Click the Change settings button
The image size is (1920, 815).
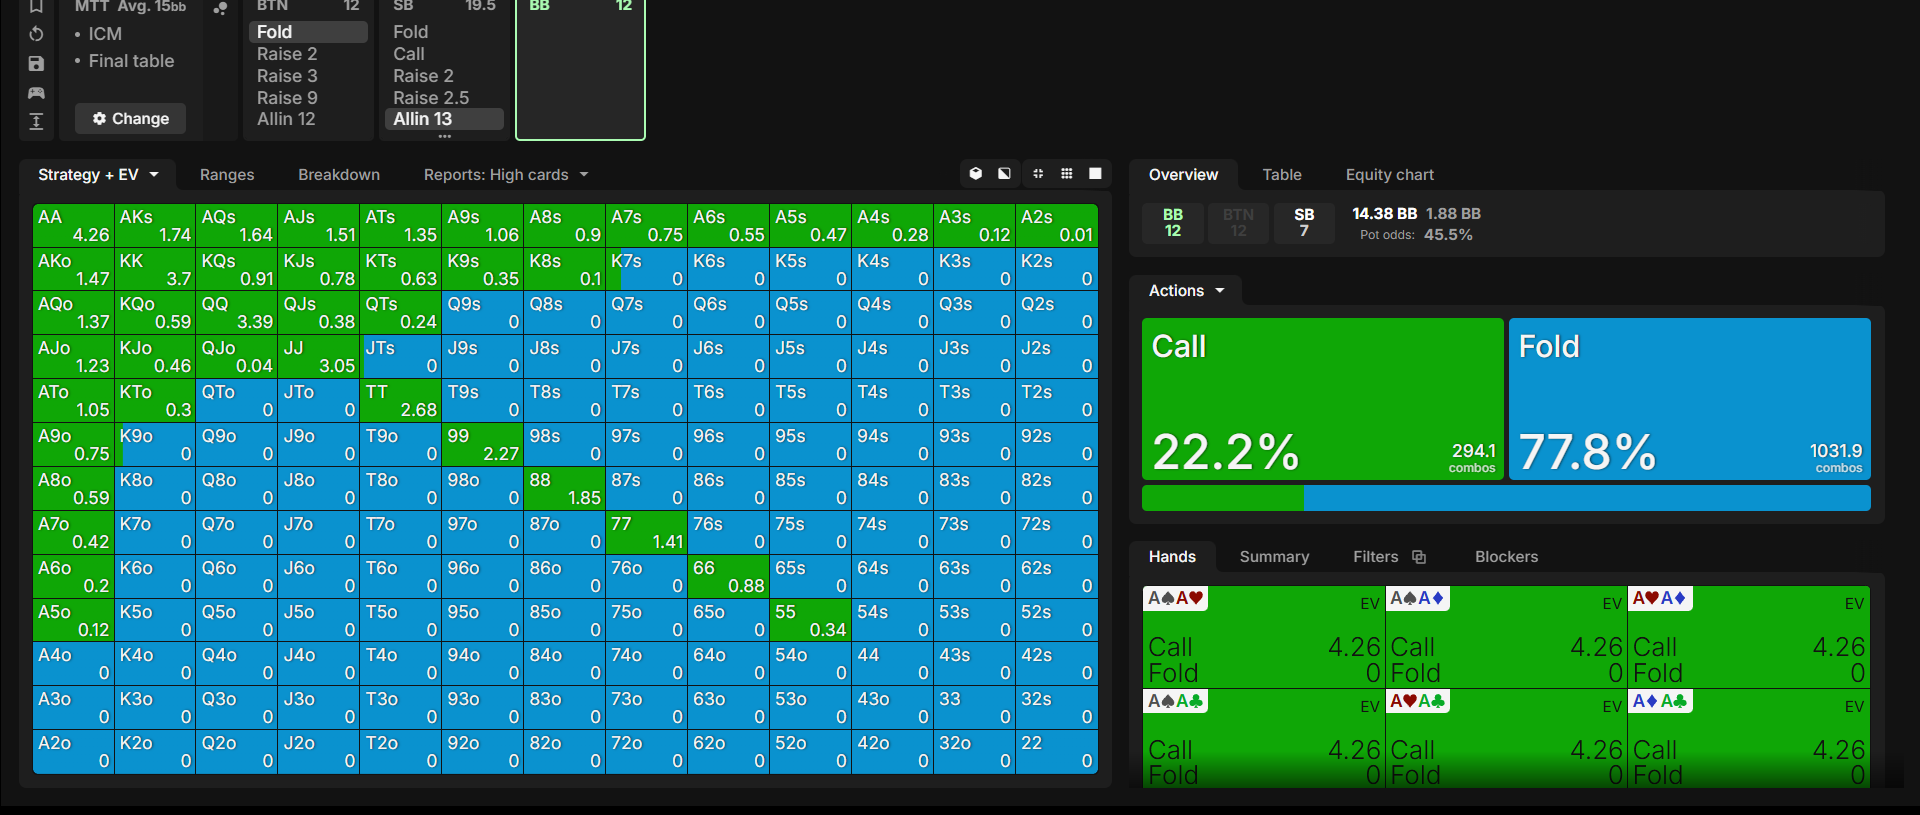(130, 119)
